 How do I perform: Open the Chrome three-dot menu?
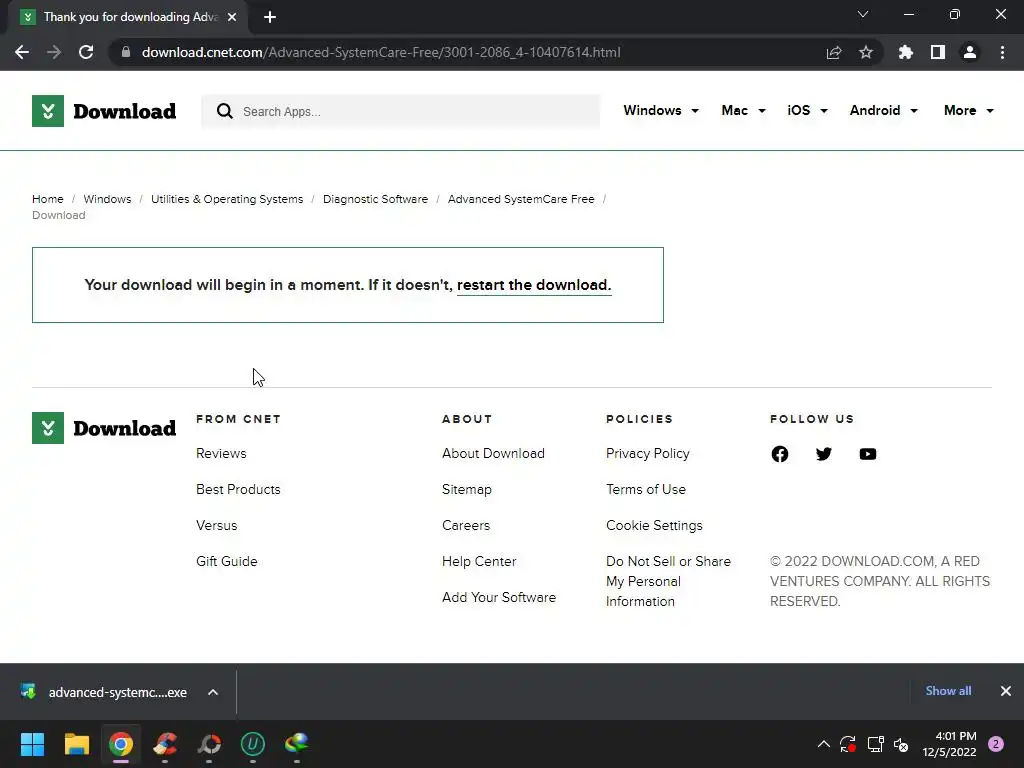(x=1002, y=52)
